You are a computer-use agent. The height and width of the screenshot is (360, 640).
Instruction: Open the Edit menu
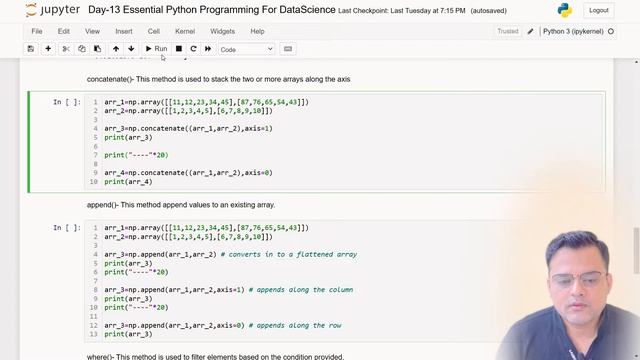[x=63, y=31]
